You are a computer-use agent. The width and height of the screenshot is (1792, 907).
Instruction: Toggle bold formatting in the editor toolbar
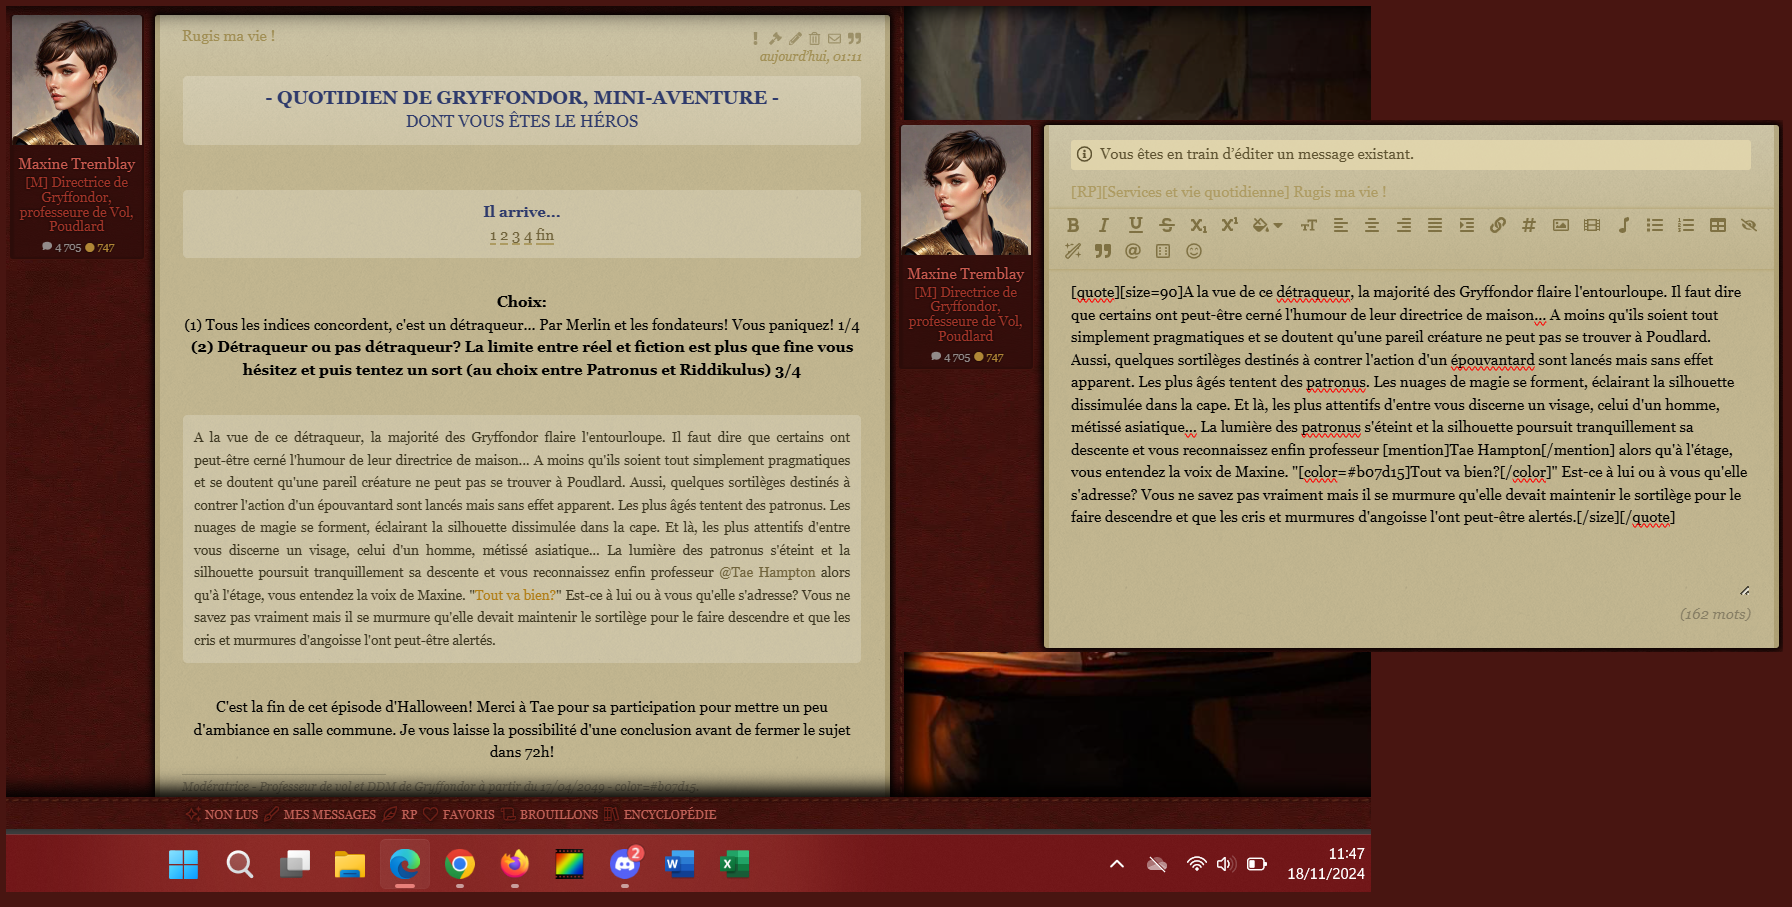tap(1073, 225)
